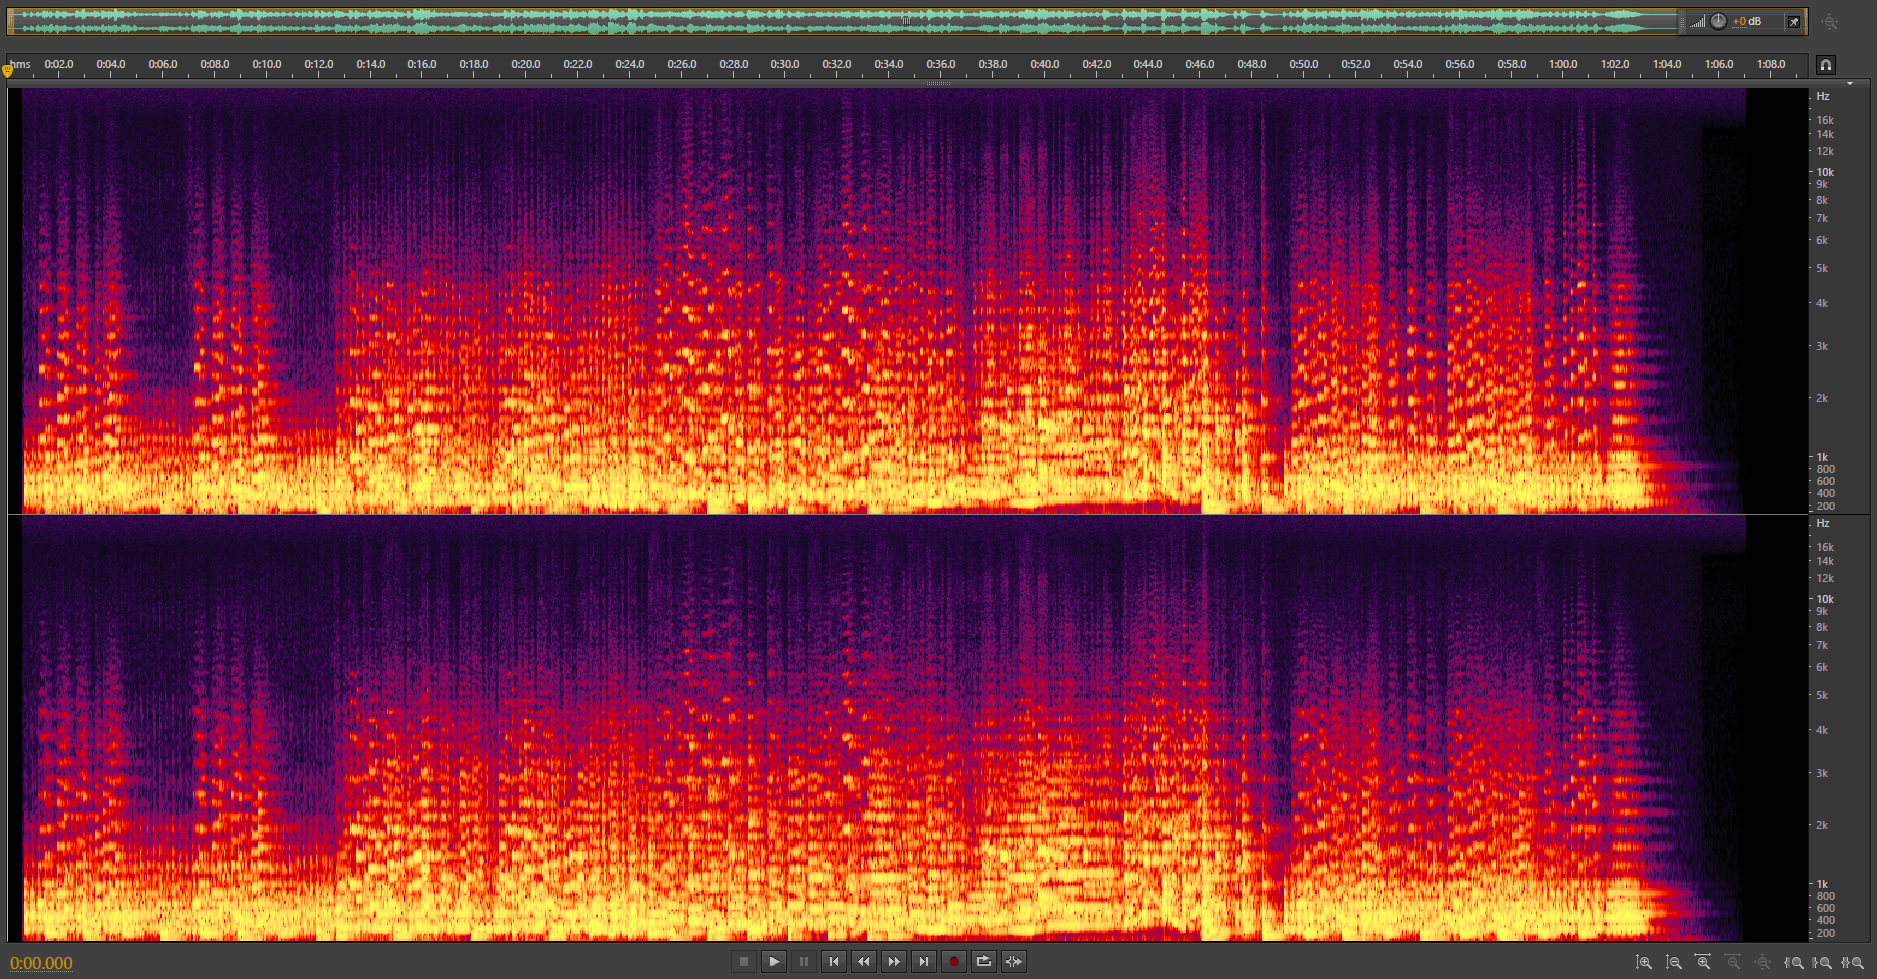1877x979 pixels.
Task: Click the playhead marker at timeline start
Action: coord(8,70)
